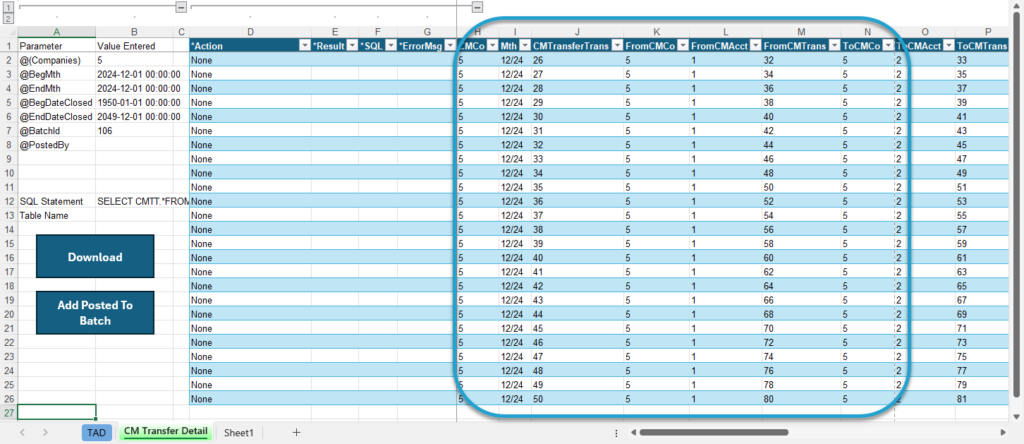The image size is (1024, 444).
Task: Open the Mth column filter arrow
Action: point(524,46)
